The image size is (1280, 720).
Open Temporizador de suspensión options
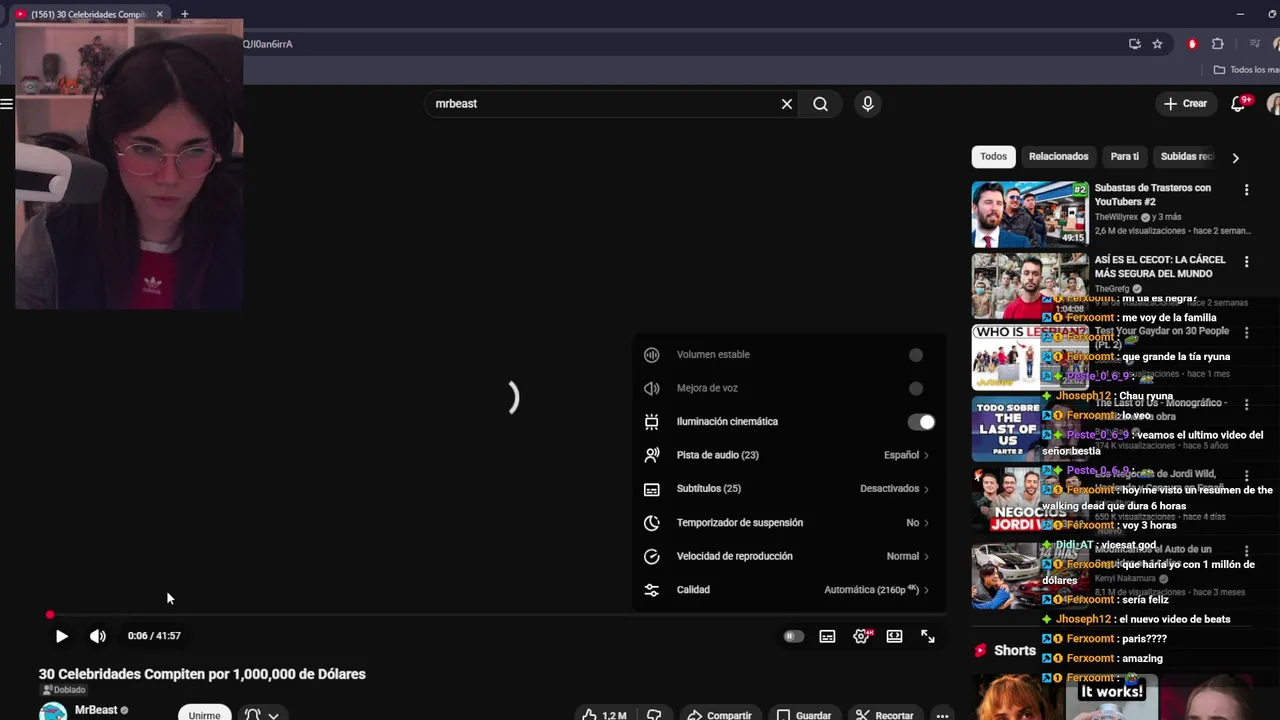click(789, 523)
